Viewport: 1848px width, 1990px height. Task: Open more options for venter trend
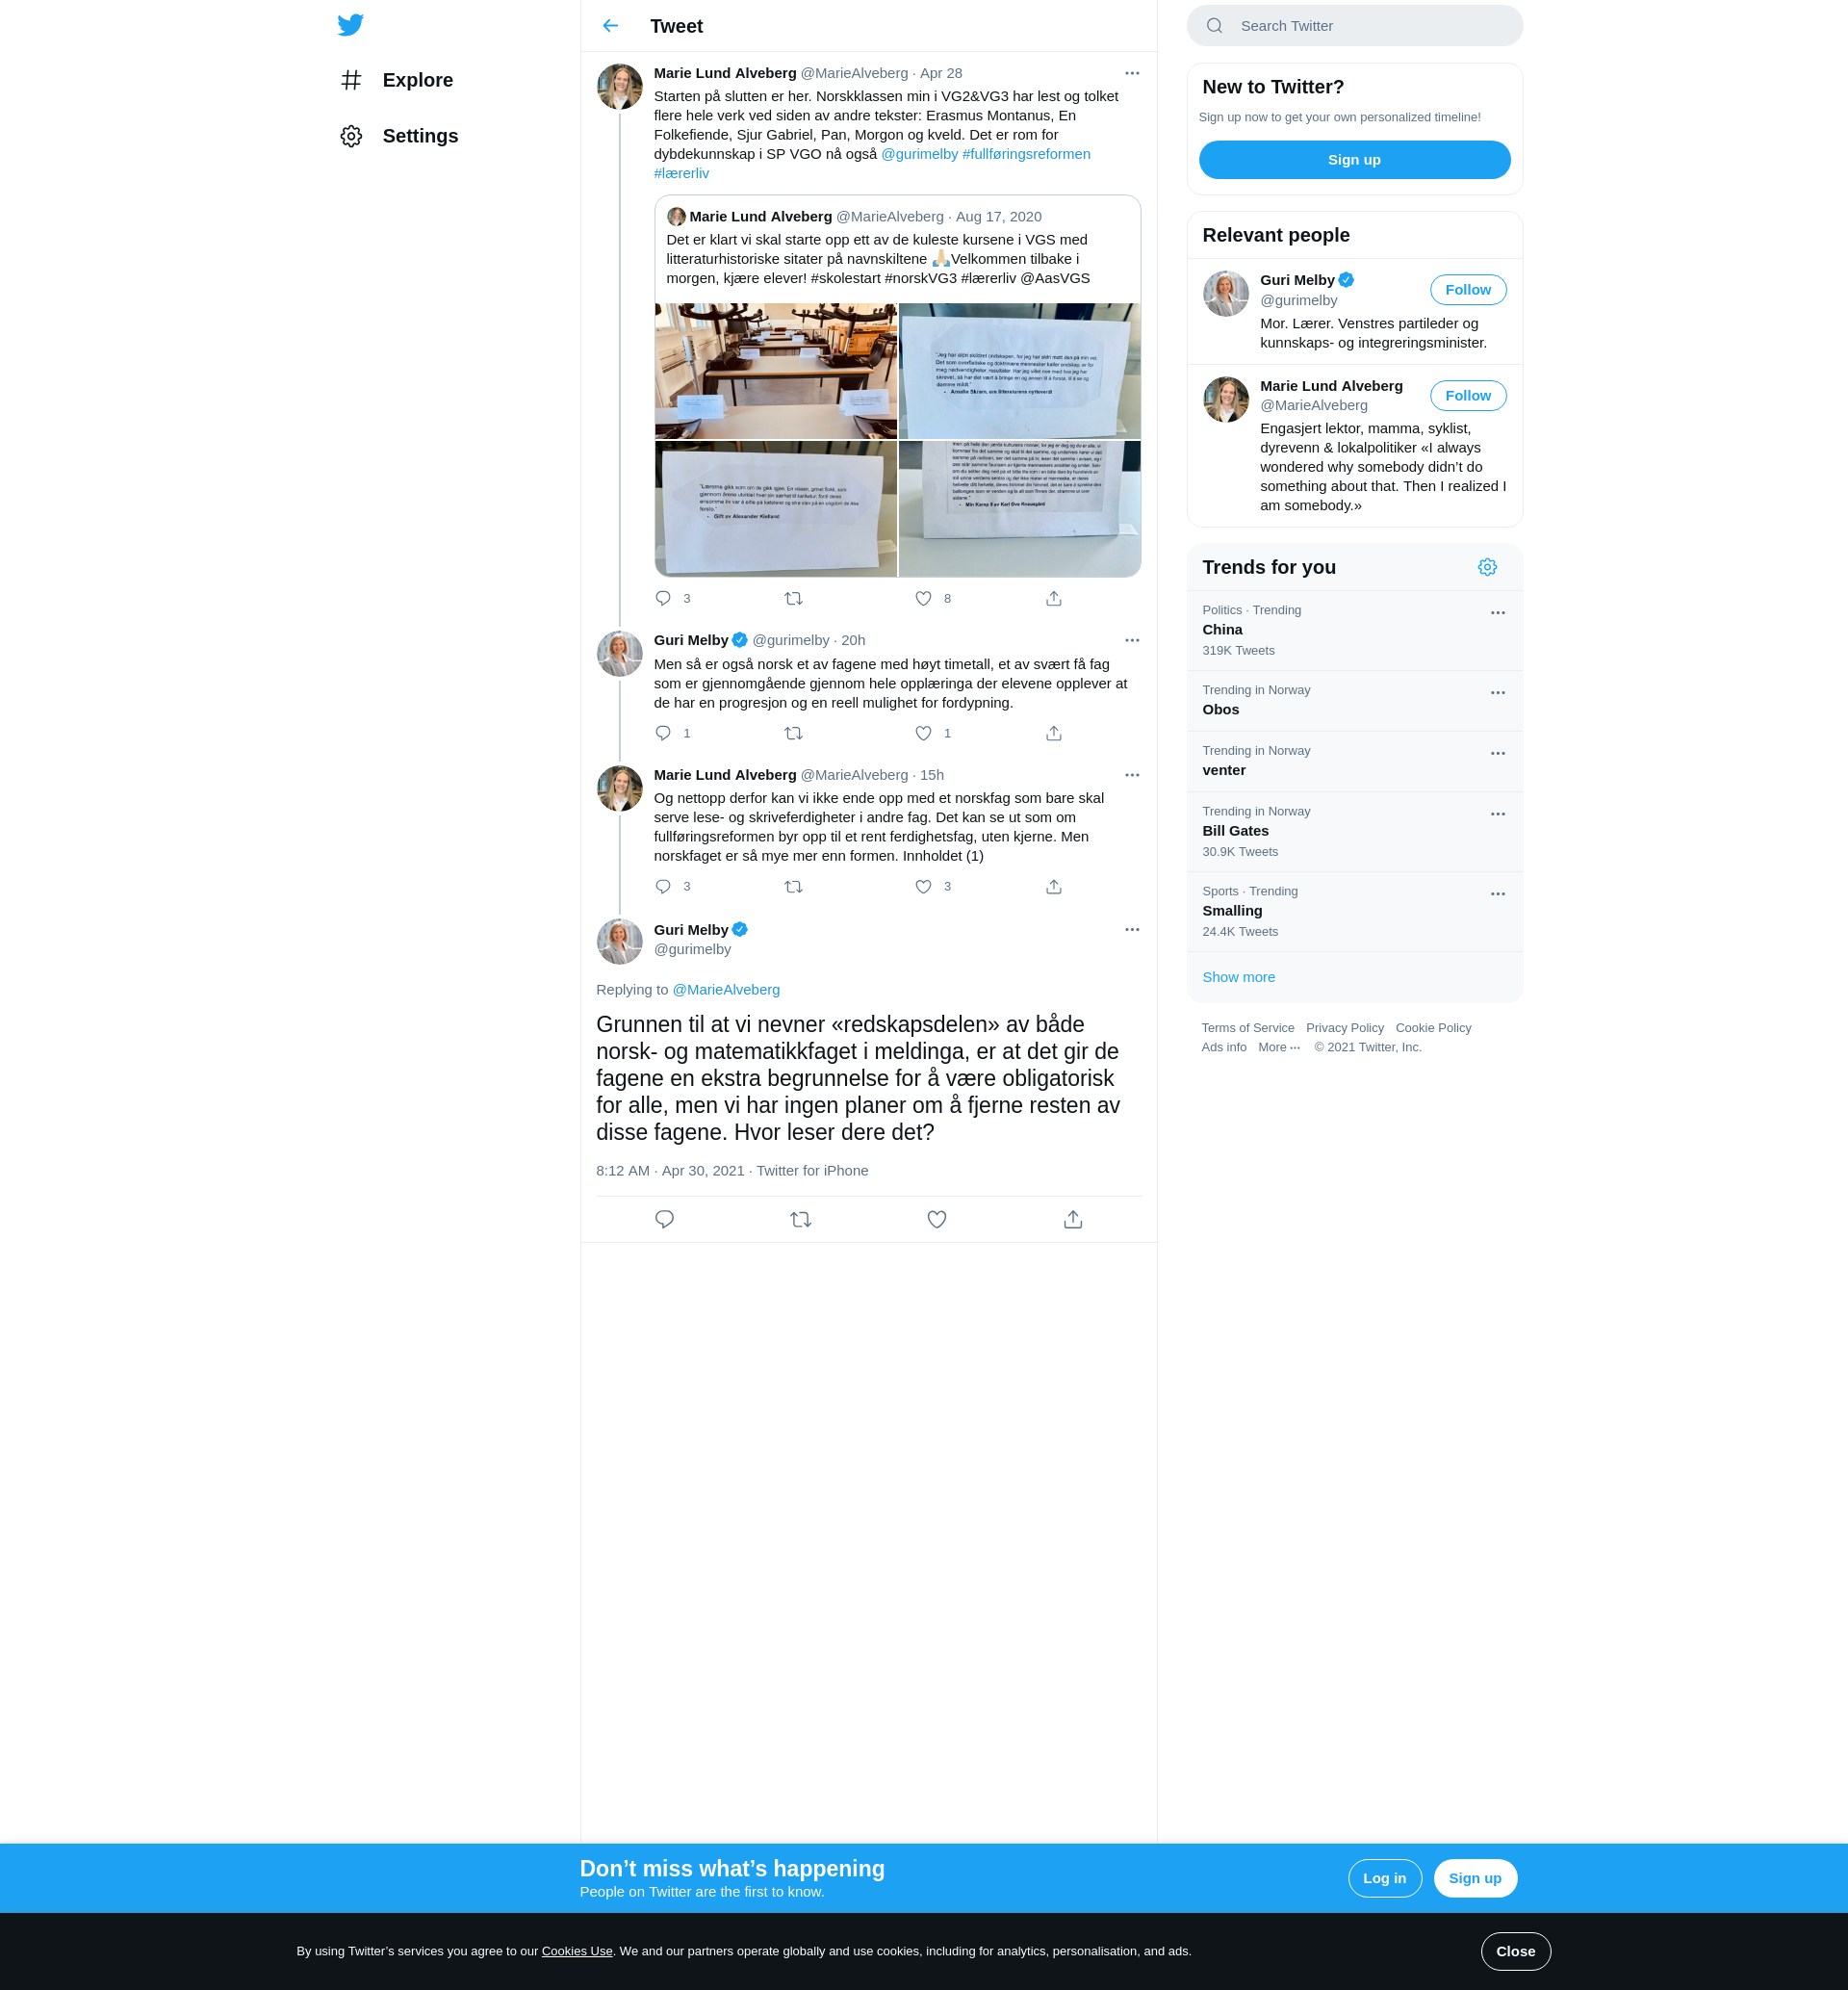(x=1497, y=754)
